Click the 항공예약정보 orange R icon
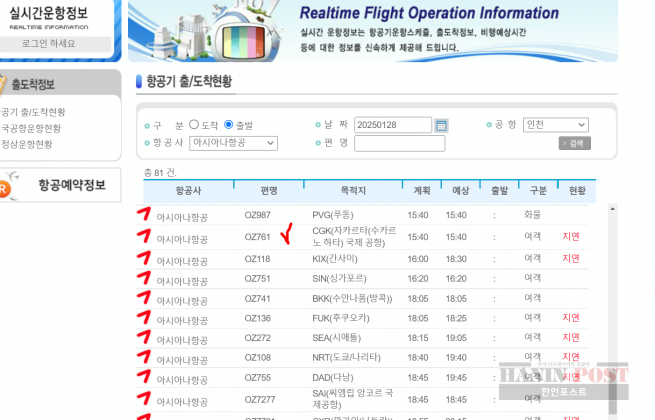 [x=5, y=187]
